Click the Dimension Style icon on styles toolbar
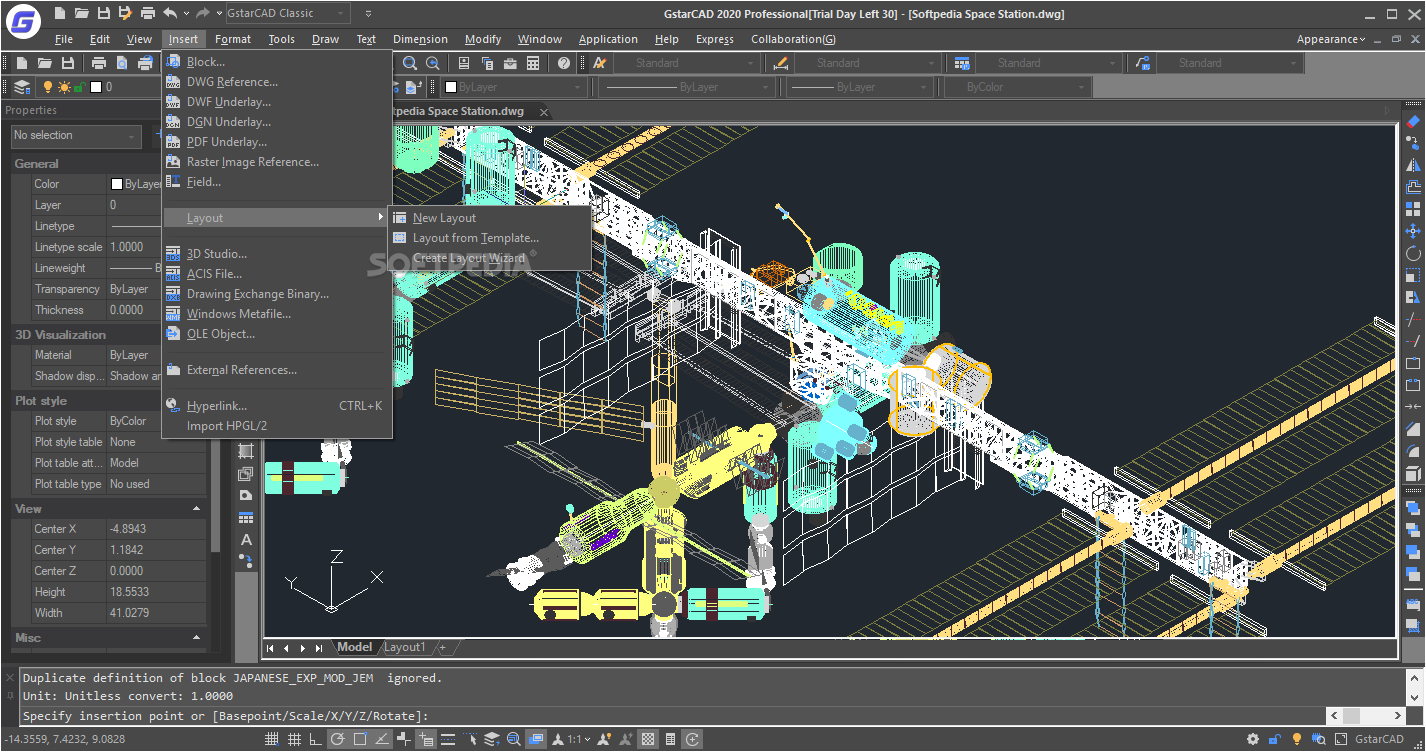This screenshot has width=1426, height=752. (781, 63)
